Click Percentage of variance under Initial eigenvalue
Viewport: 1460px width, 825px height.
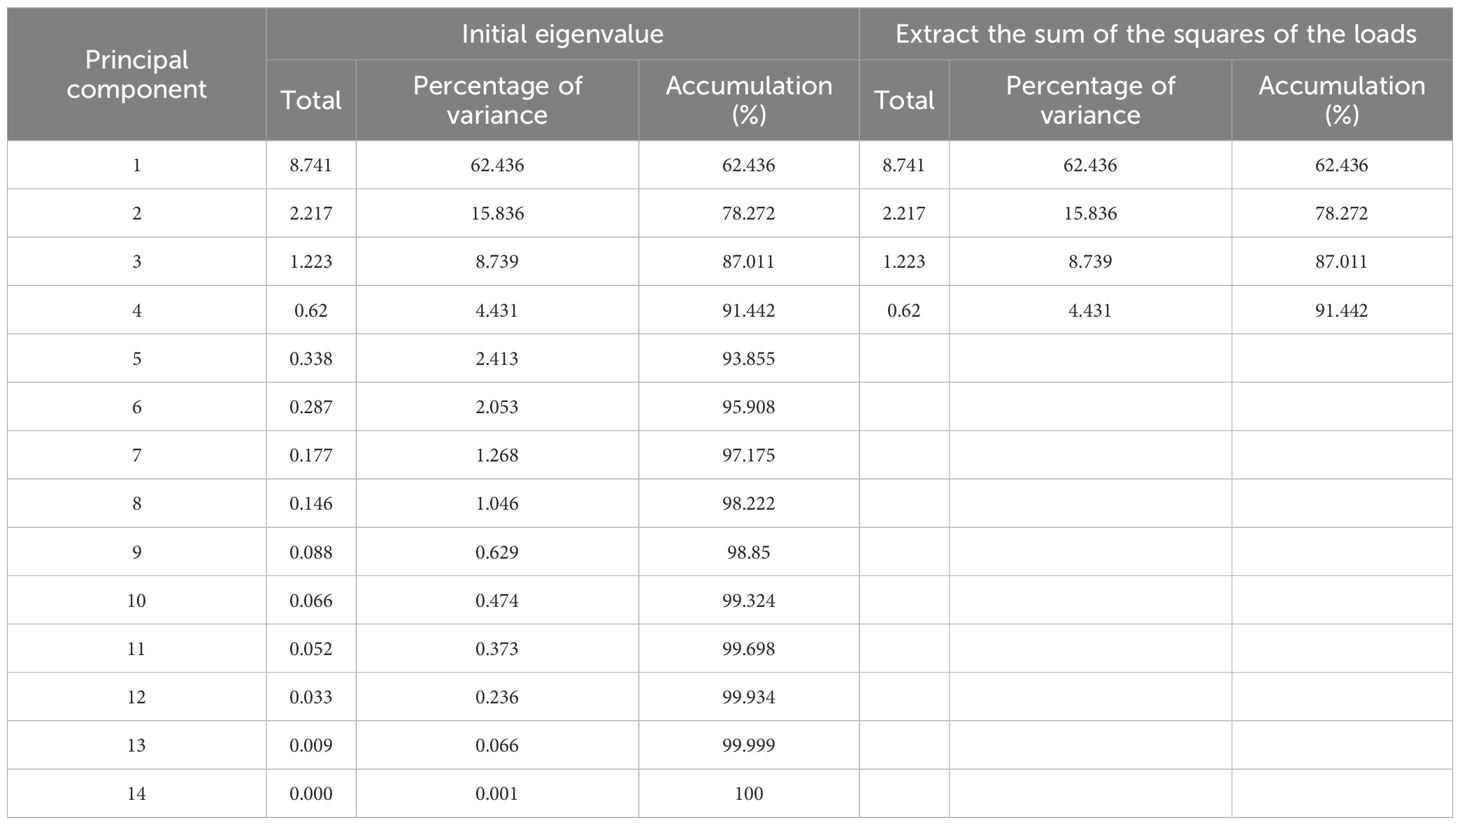point(497,100)
